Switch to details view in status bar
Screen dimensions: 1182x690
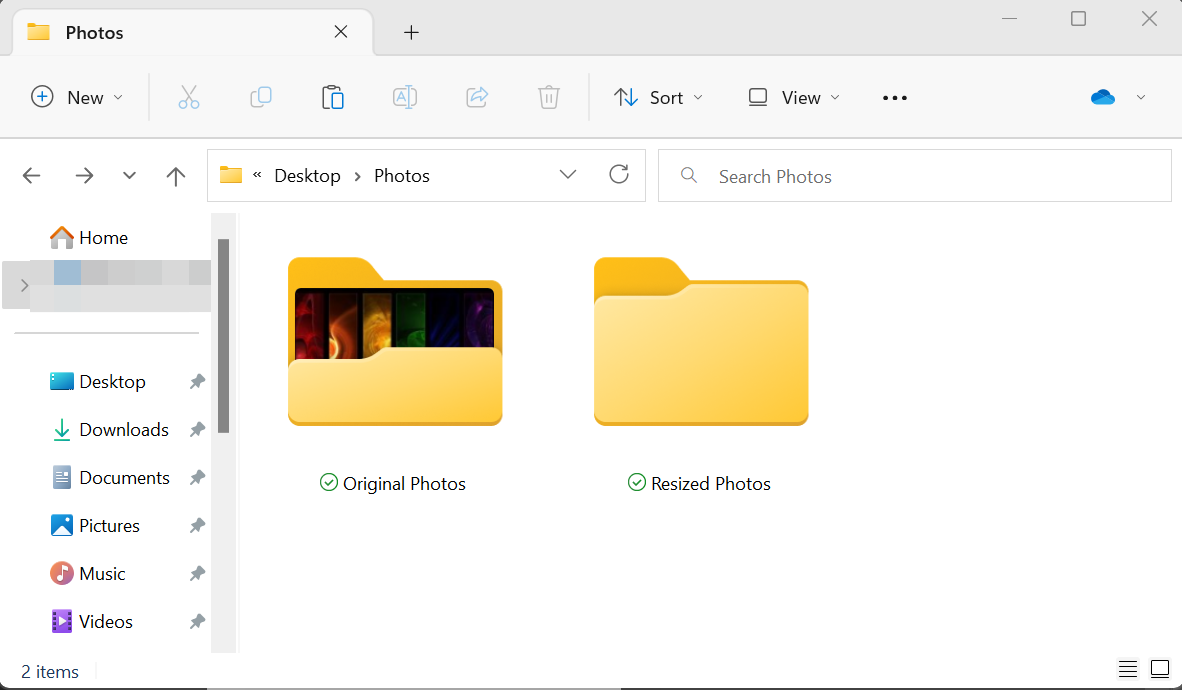(x=1128, y=668)
